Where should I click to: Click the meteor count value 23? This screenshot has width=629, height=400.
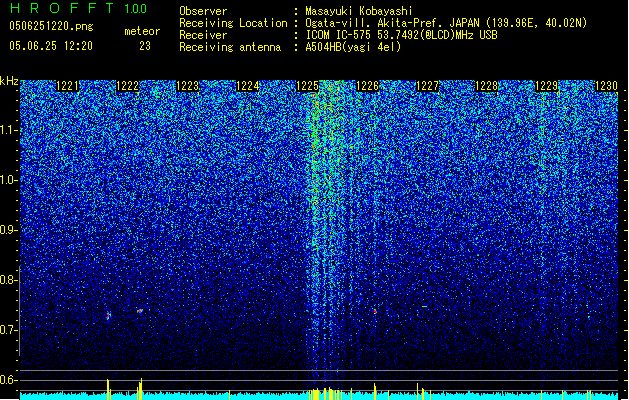point(145,46)
